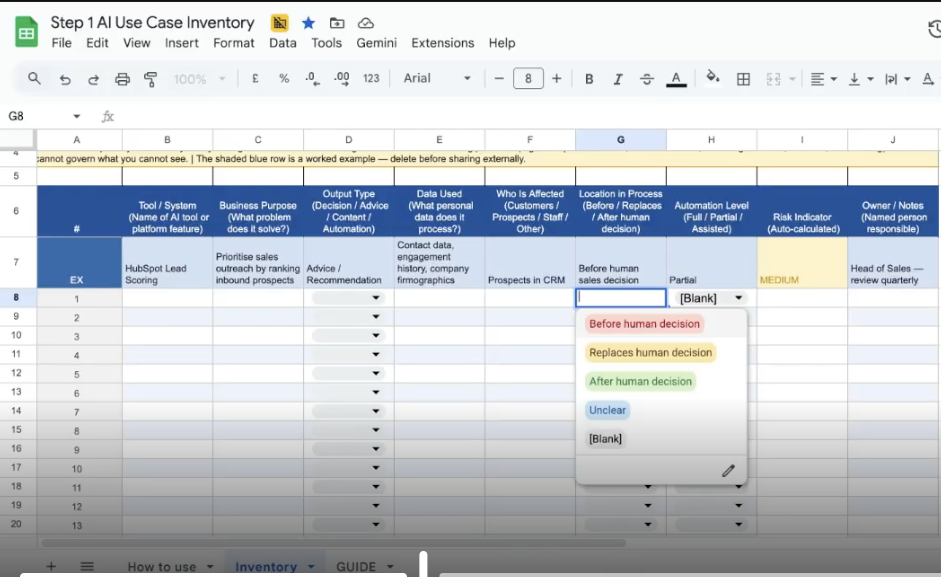Viewport: 941px width, 577px height.
Task: Open the Help menu
Action: [502, 43]
